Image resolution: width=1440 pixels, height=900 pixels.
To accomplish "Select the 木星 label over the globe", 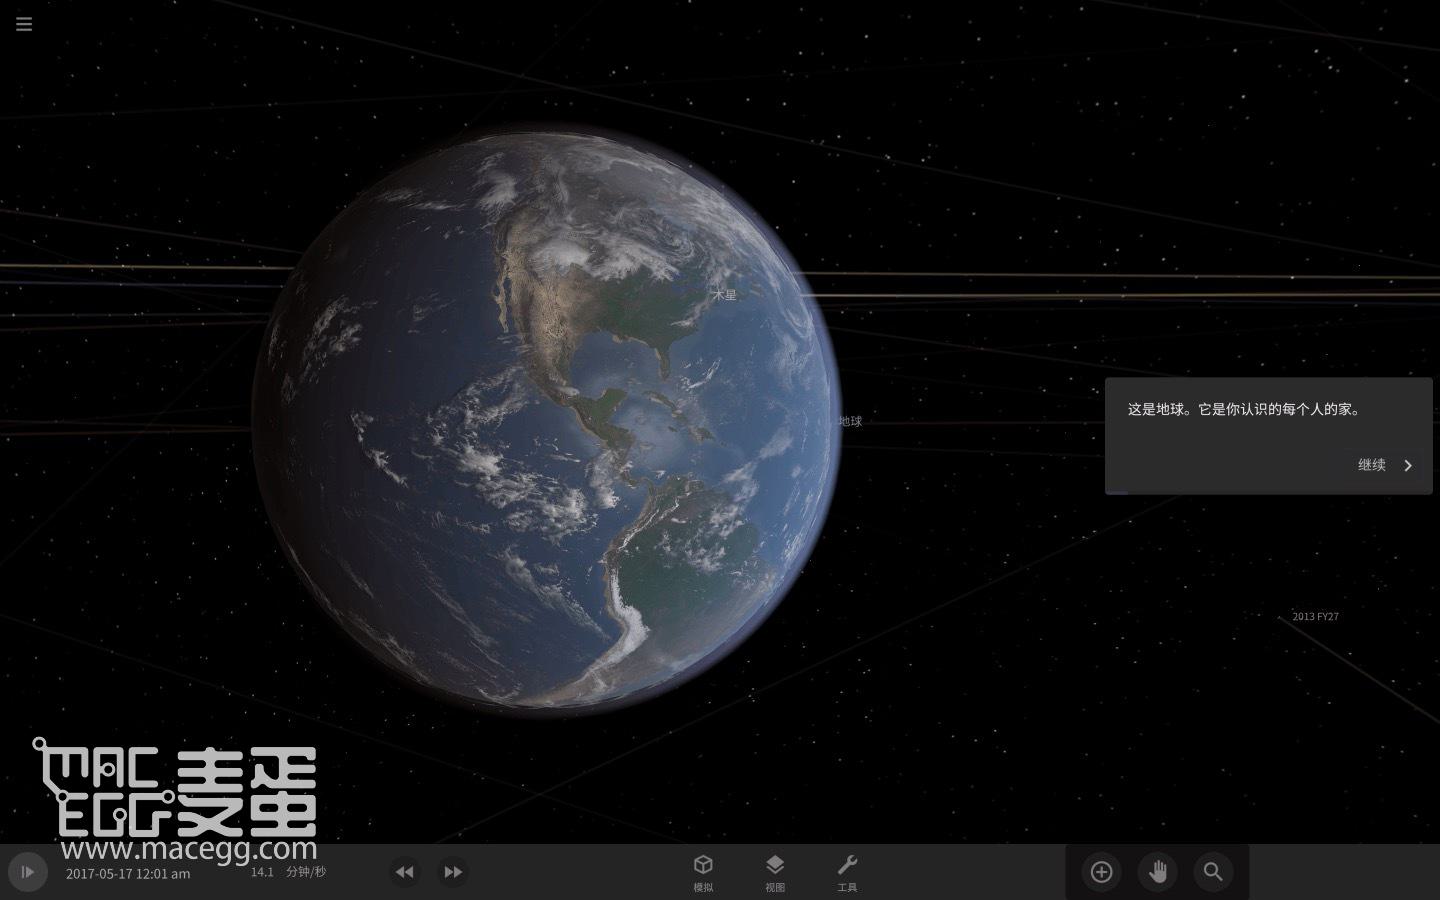I will coord(725,295).
